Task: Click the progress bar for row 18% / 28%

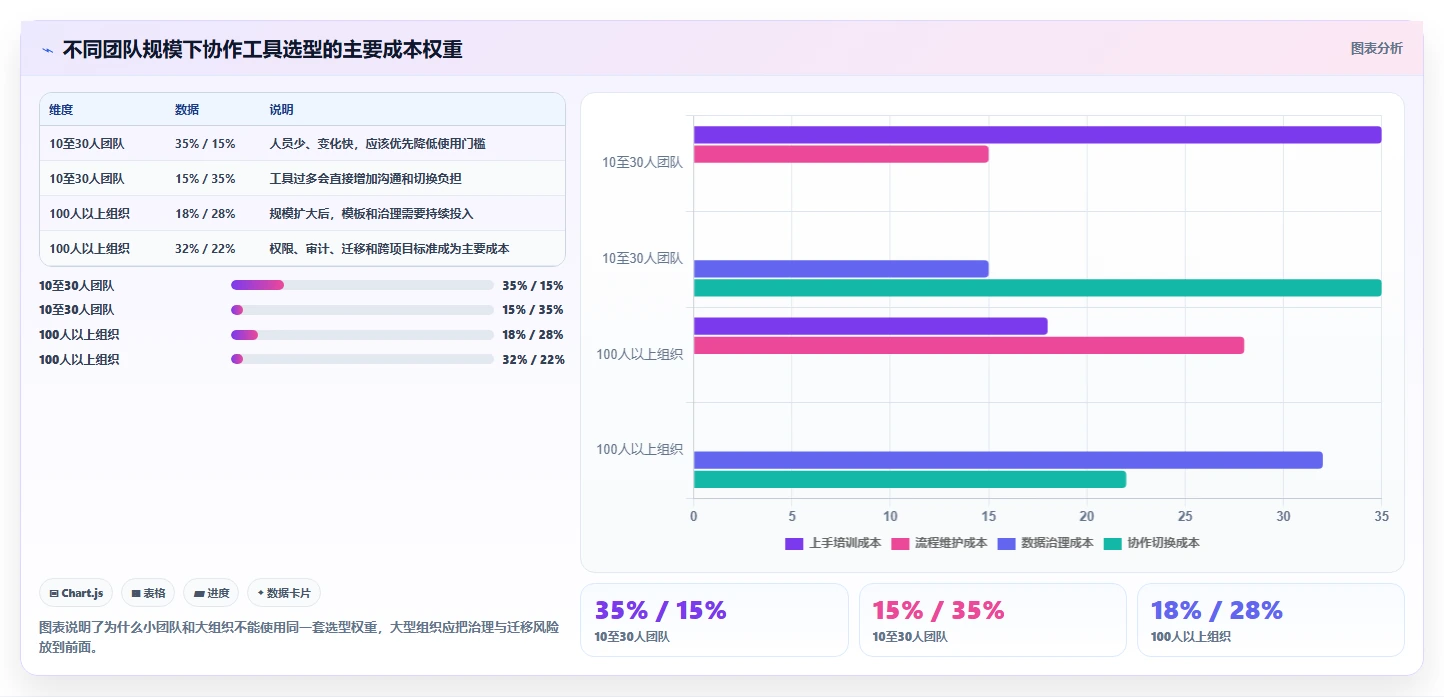Action: (x=362, y=334)
